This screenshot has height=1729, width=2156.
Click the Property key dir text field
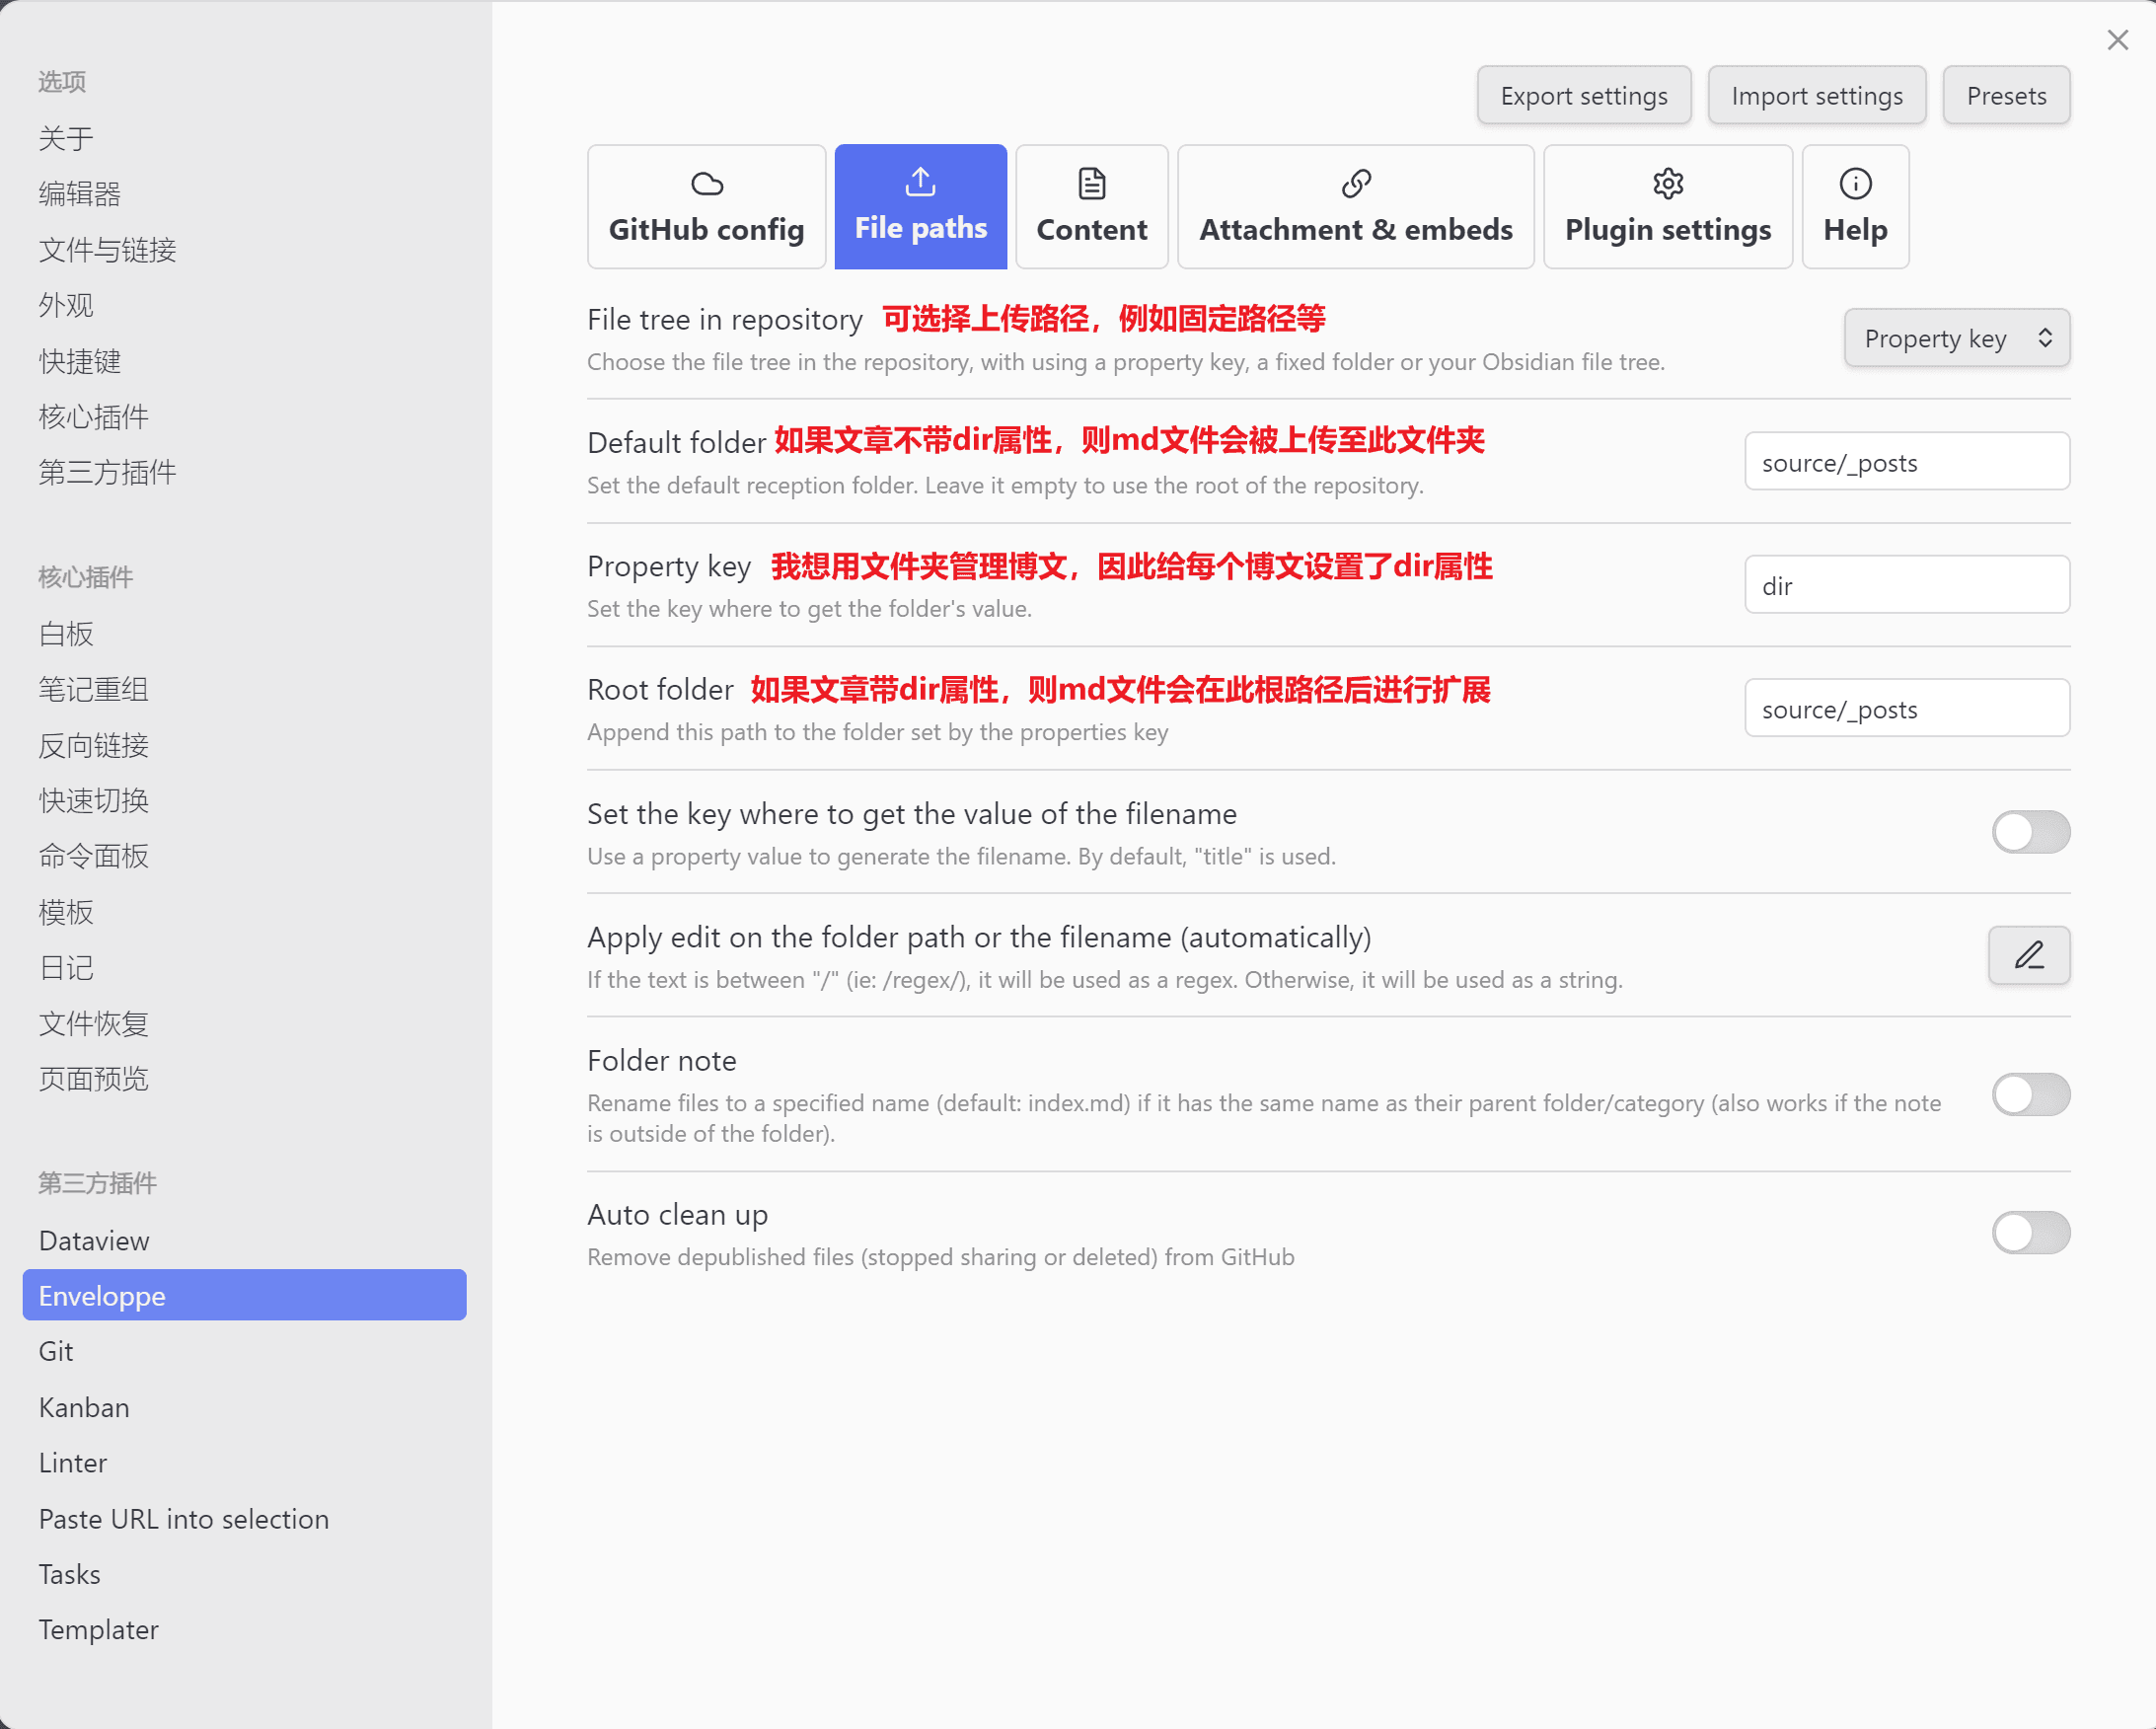click(1906, 585)
